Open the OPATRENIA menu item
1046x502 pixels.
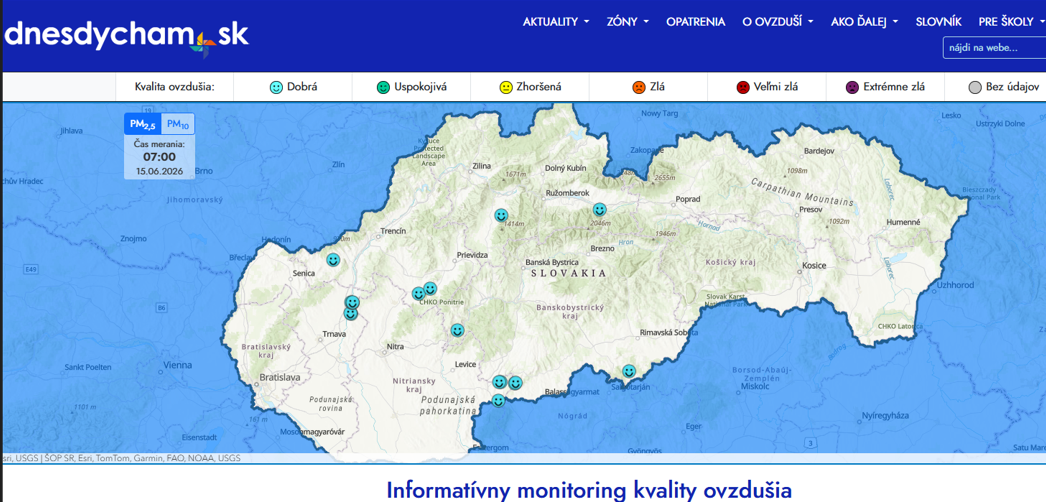[x=695, y=22]
